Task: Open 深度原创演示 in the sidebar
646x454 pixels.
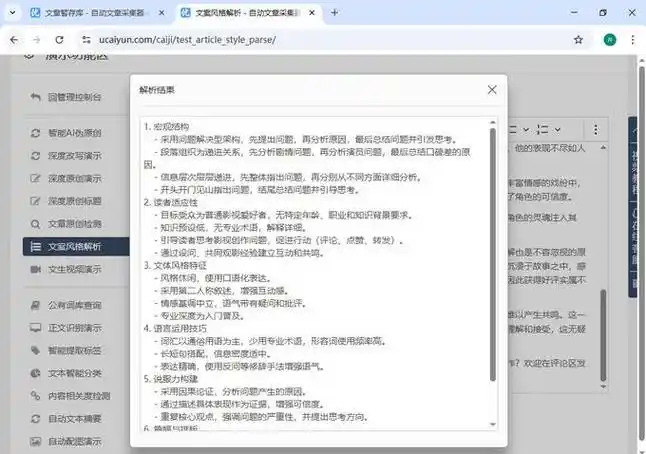Action: click(x=66, y=178)
